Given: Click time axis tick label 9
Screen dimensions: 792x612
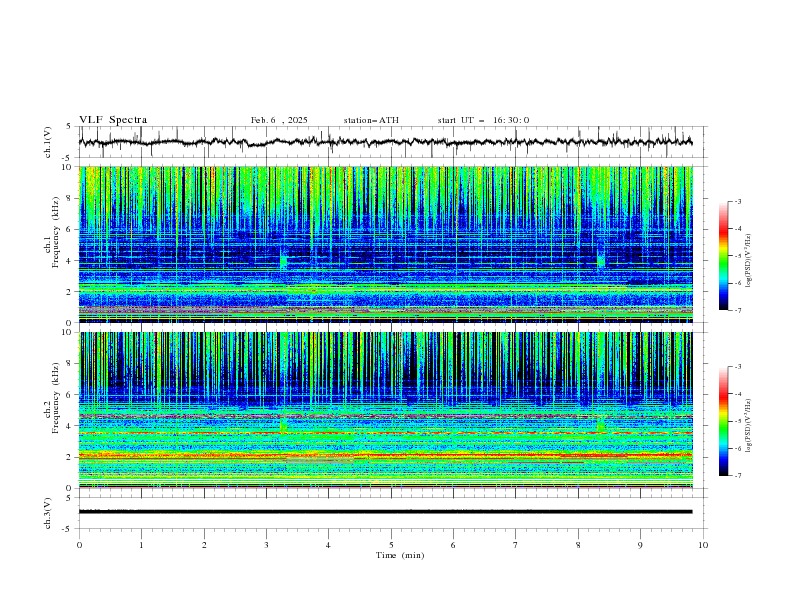Looking at the screenshot, I should click(640, 545).
